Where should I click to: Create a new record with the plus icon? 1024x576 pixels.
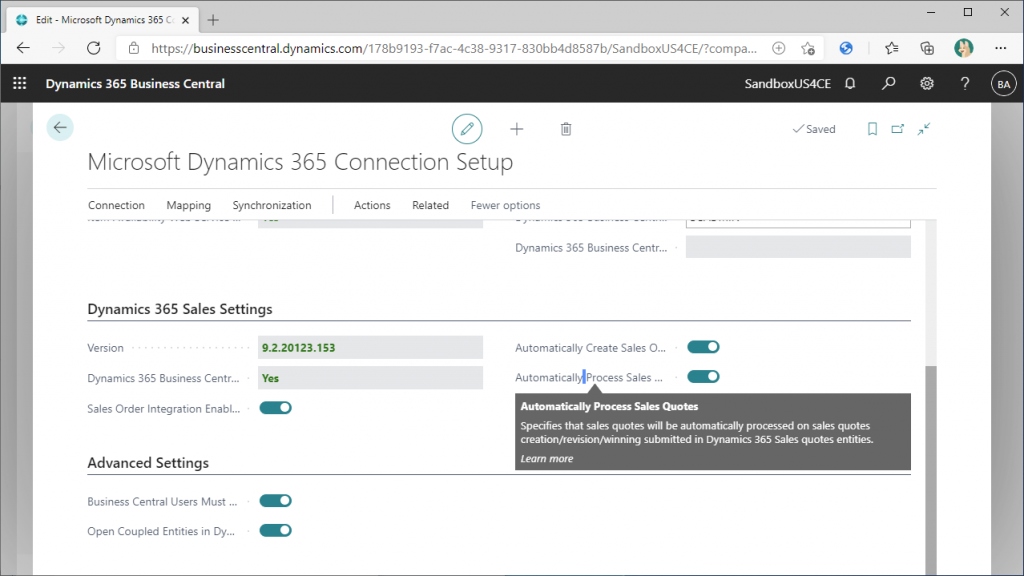coord(517,129)
